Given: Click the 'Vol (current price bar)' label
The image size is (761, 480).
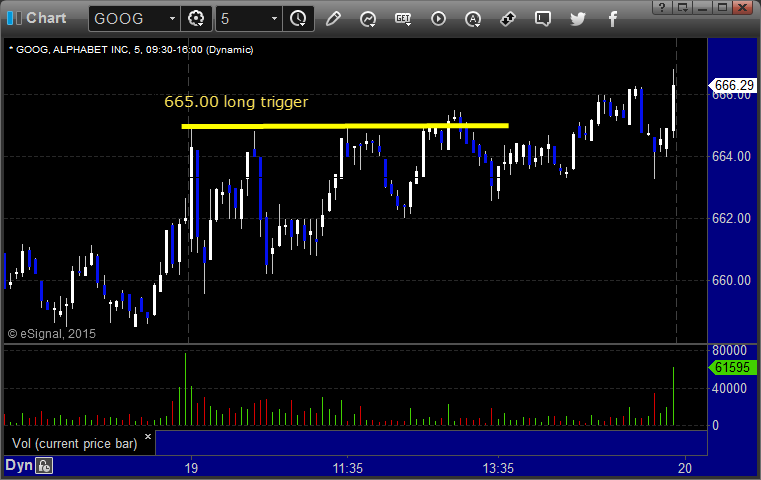Looking at the screenshot, I should pos(75,444).
